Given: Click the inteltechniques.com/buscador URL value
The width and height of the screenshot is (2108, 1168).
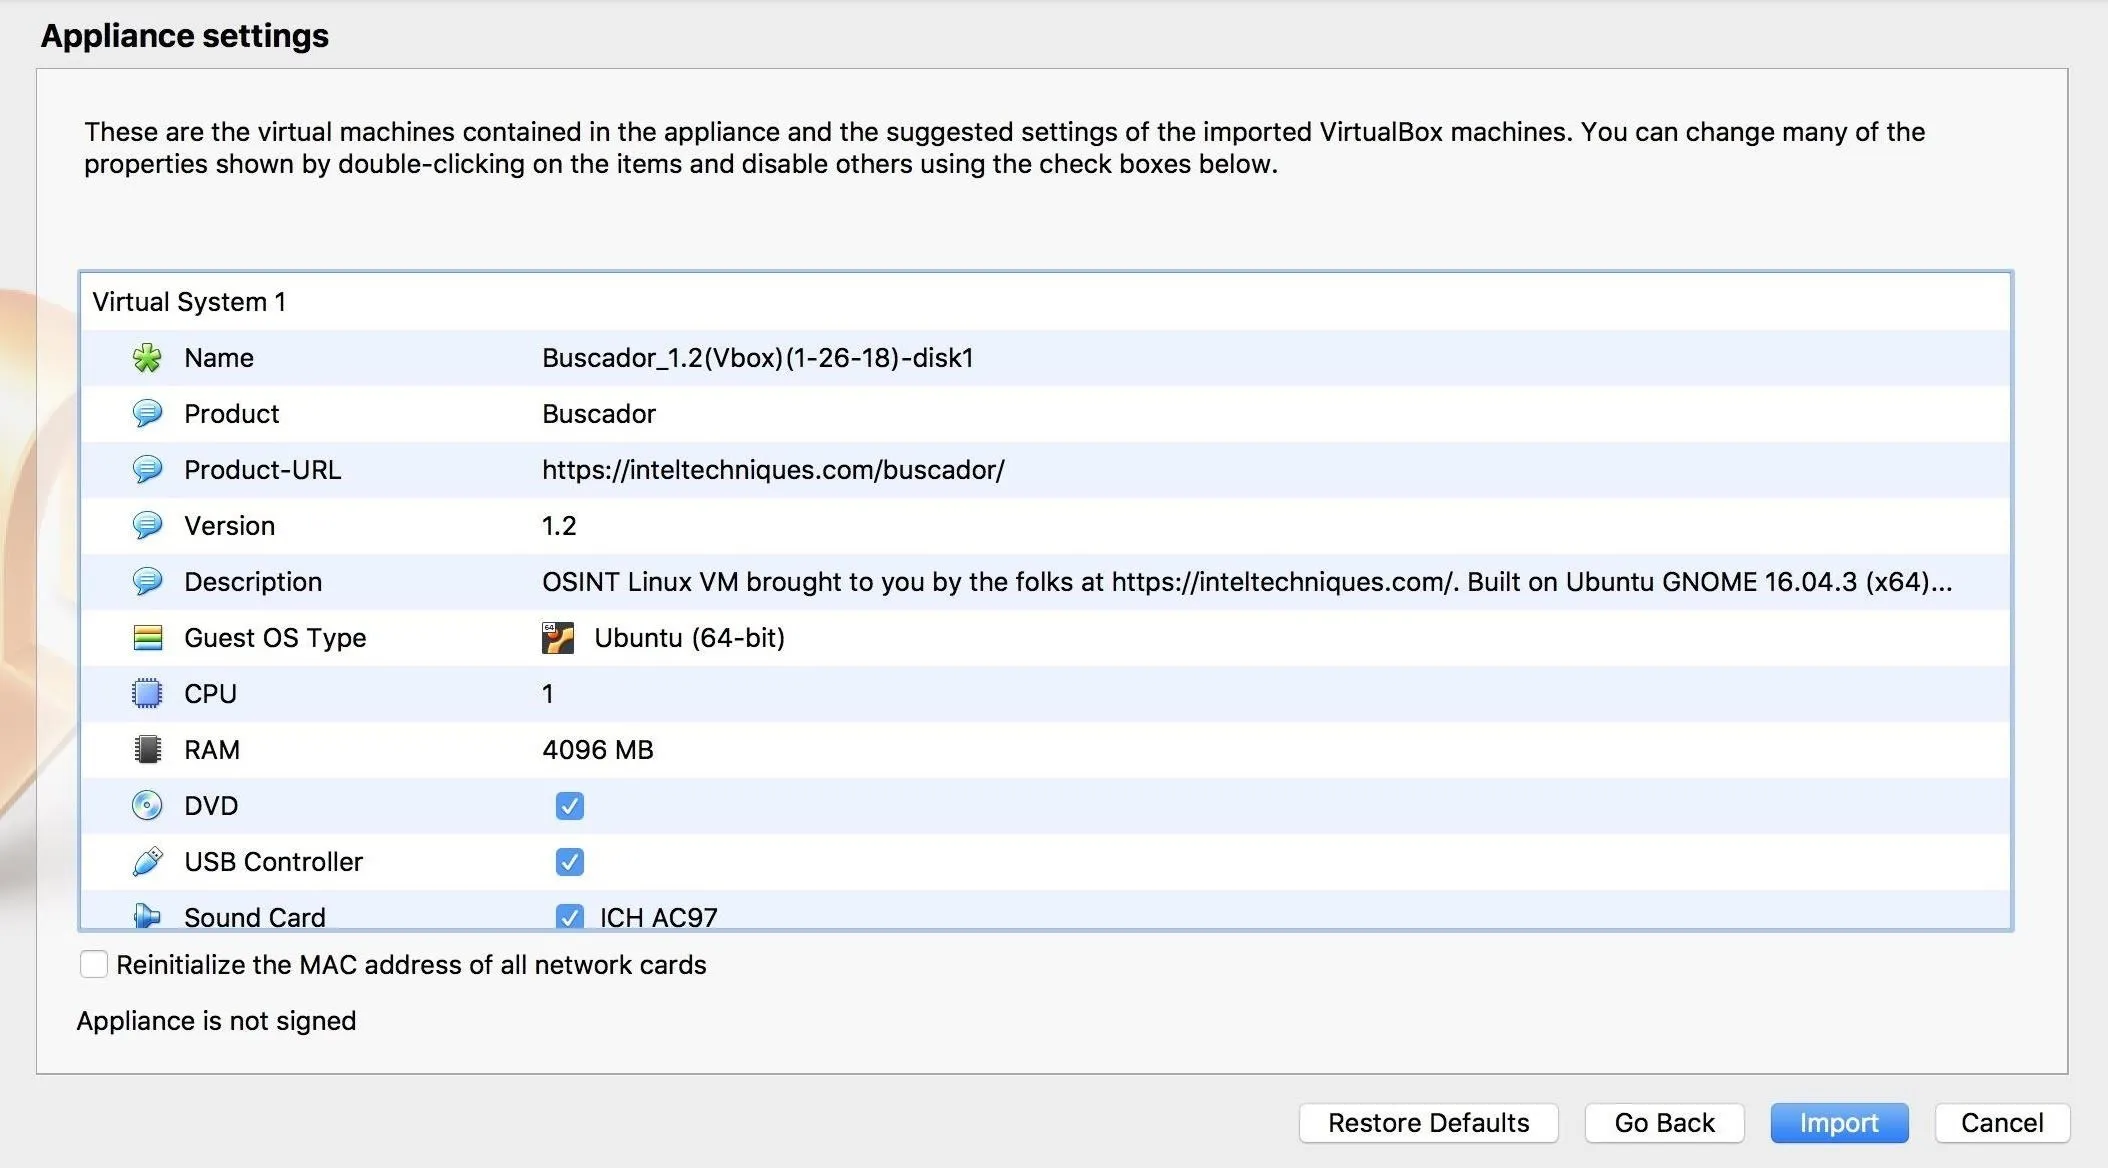Looking at the screenshot, I should (x=773, y=470).
